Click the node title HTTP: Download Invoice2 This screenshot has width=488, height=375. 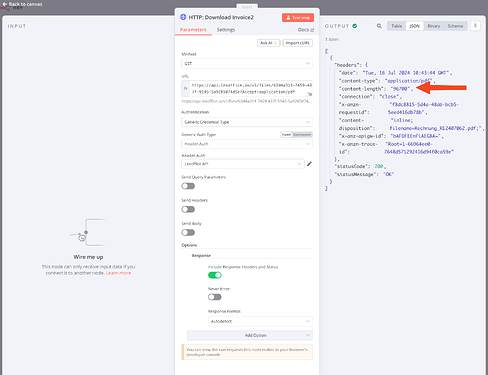pyautogui.click(x=221, y=17)
